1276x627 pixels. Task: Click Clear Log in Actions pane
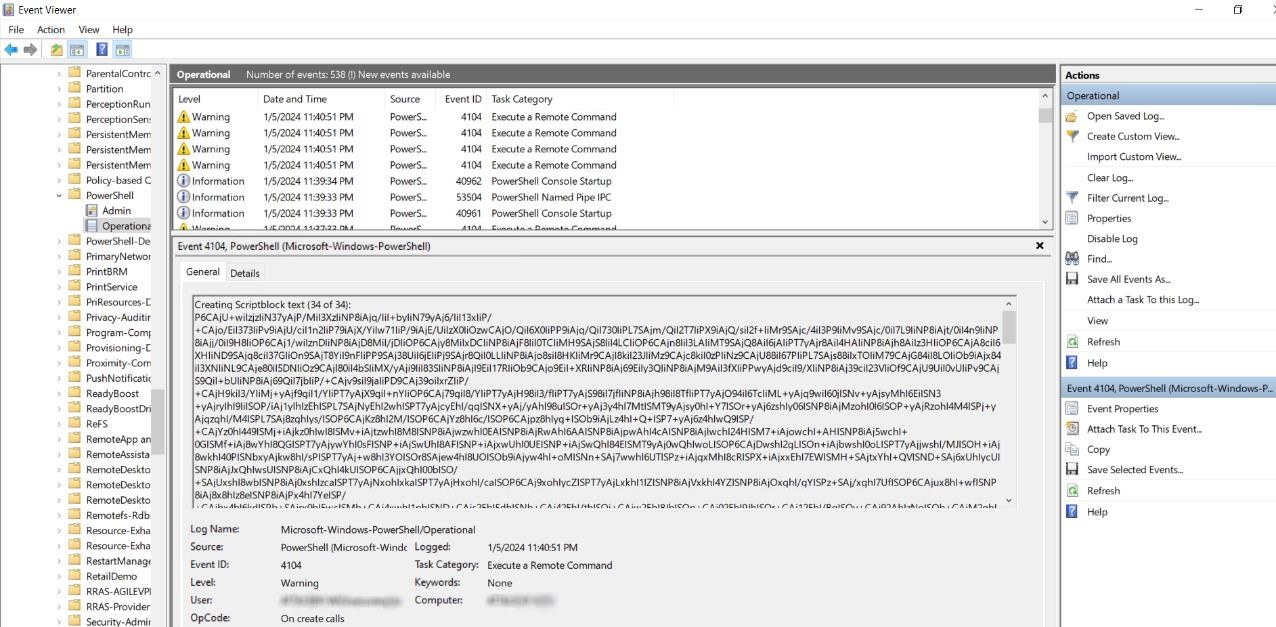click(x=1109, y=178)
